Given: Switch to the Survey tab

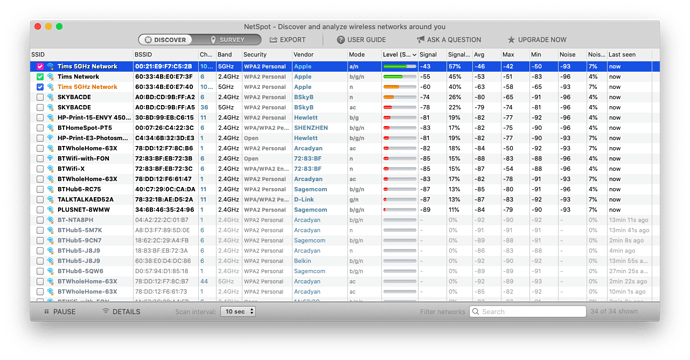Looking at the screenshot, I should coord(227,40).
